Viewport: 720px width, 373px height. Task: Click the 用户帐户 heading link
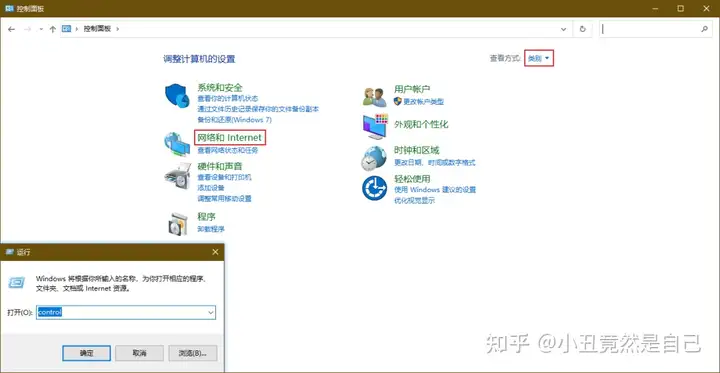click(x=412, y=89)
